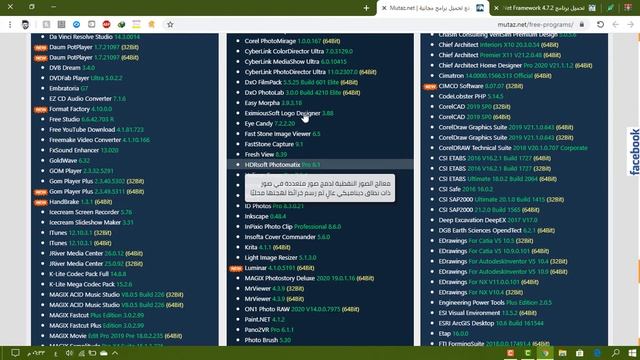Open EximiousSoft Logo Designer link
Image resolution: width=640 pixels, height=360 pixels.
[289, 113]
